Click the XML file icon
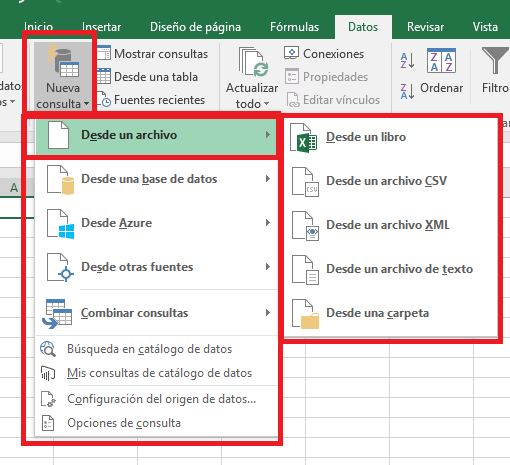This screenshot has width=510, height=465. [305, 226]
